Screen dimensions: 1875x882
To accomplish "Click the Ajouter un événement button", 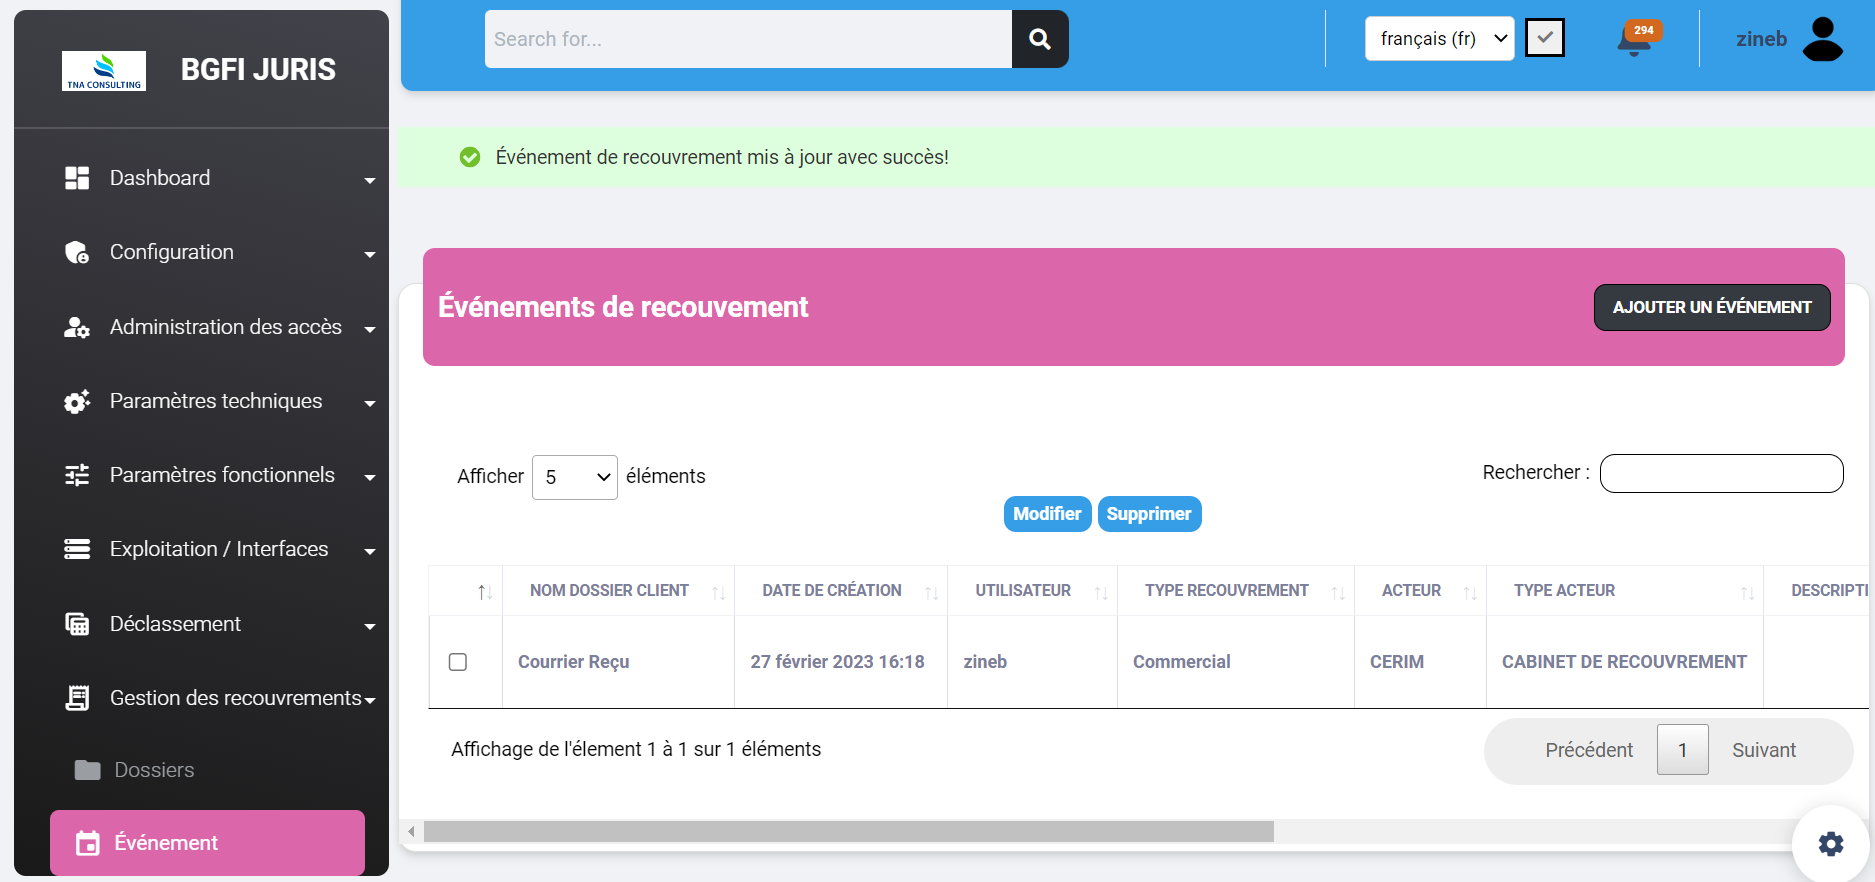I will (1711, 307).
